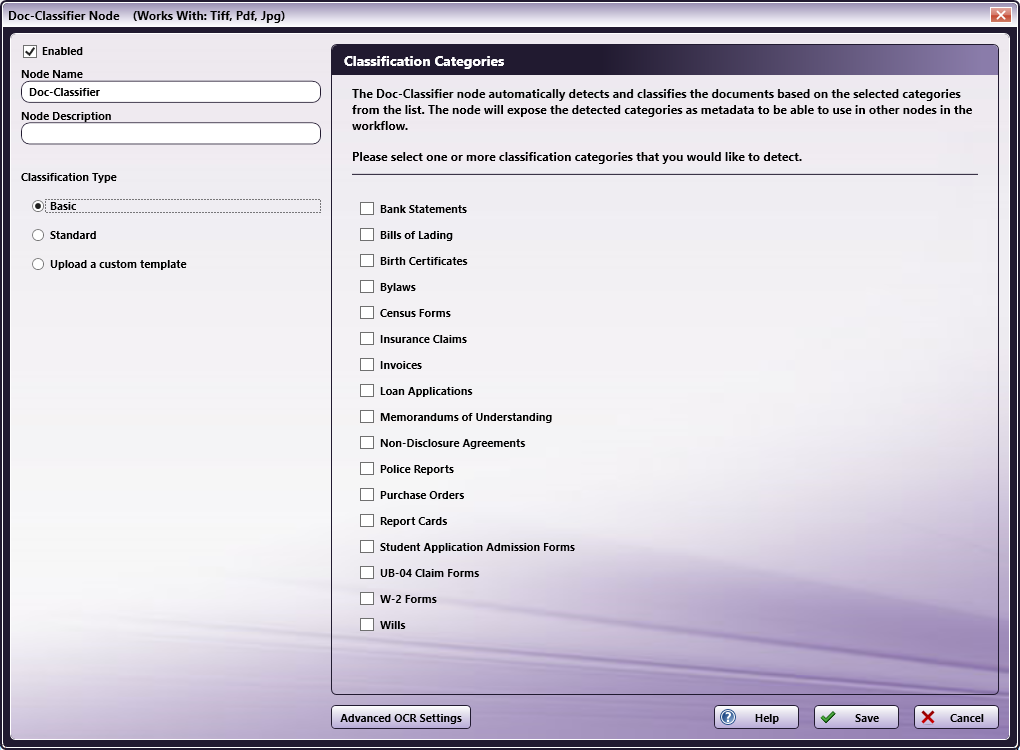Save the node configuration

[856, 717]
